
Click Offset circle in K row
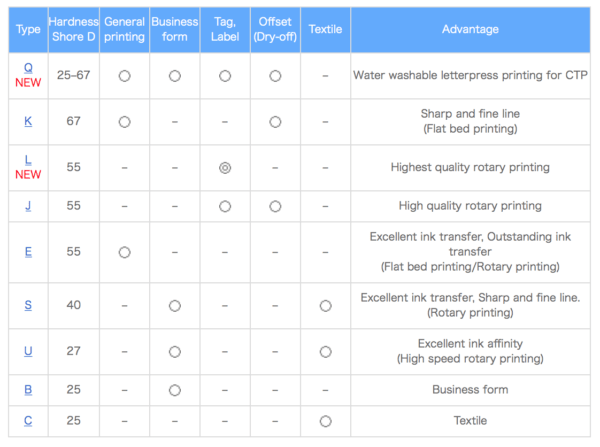275,122
